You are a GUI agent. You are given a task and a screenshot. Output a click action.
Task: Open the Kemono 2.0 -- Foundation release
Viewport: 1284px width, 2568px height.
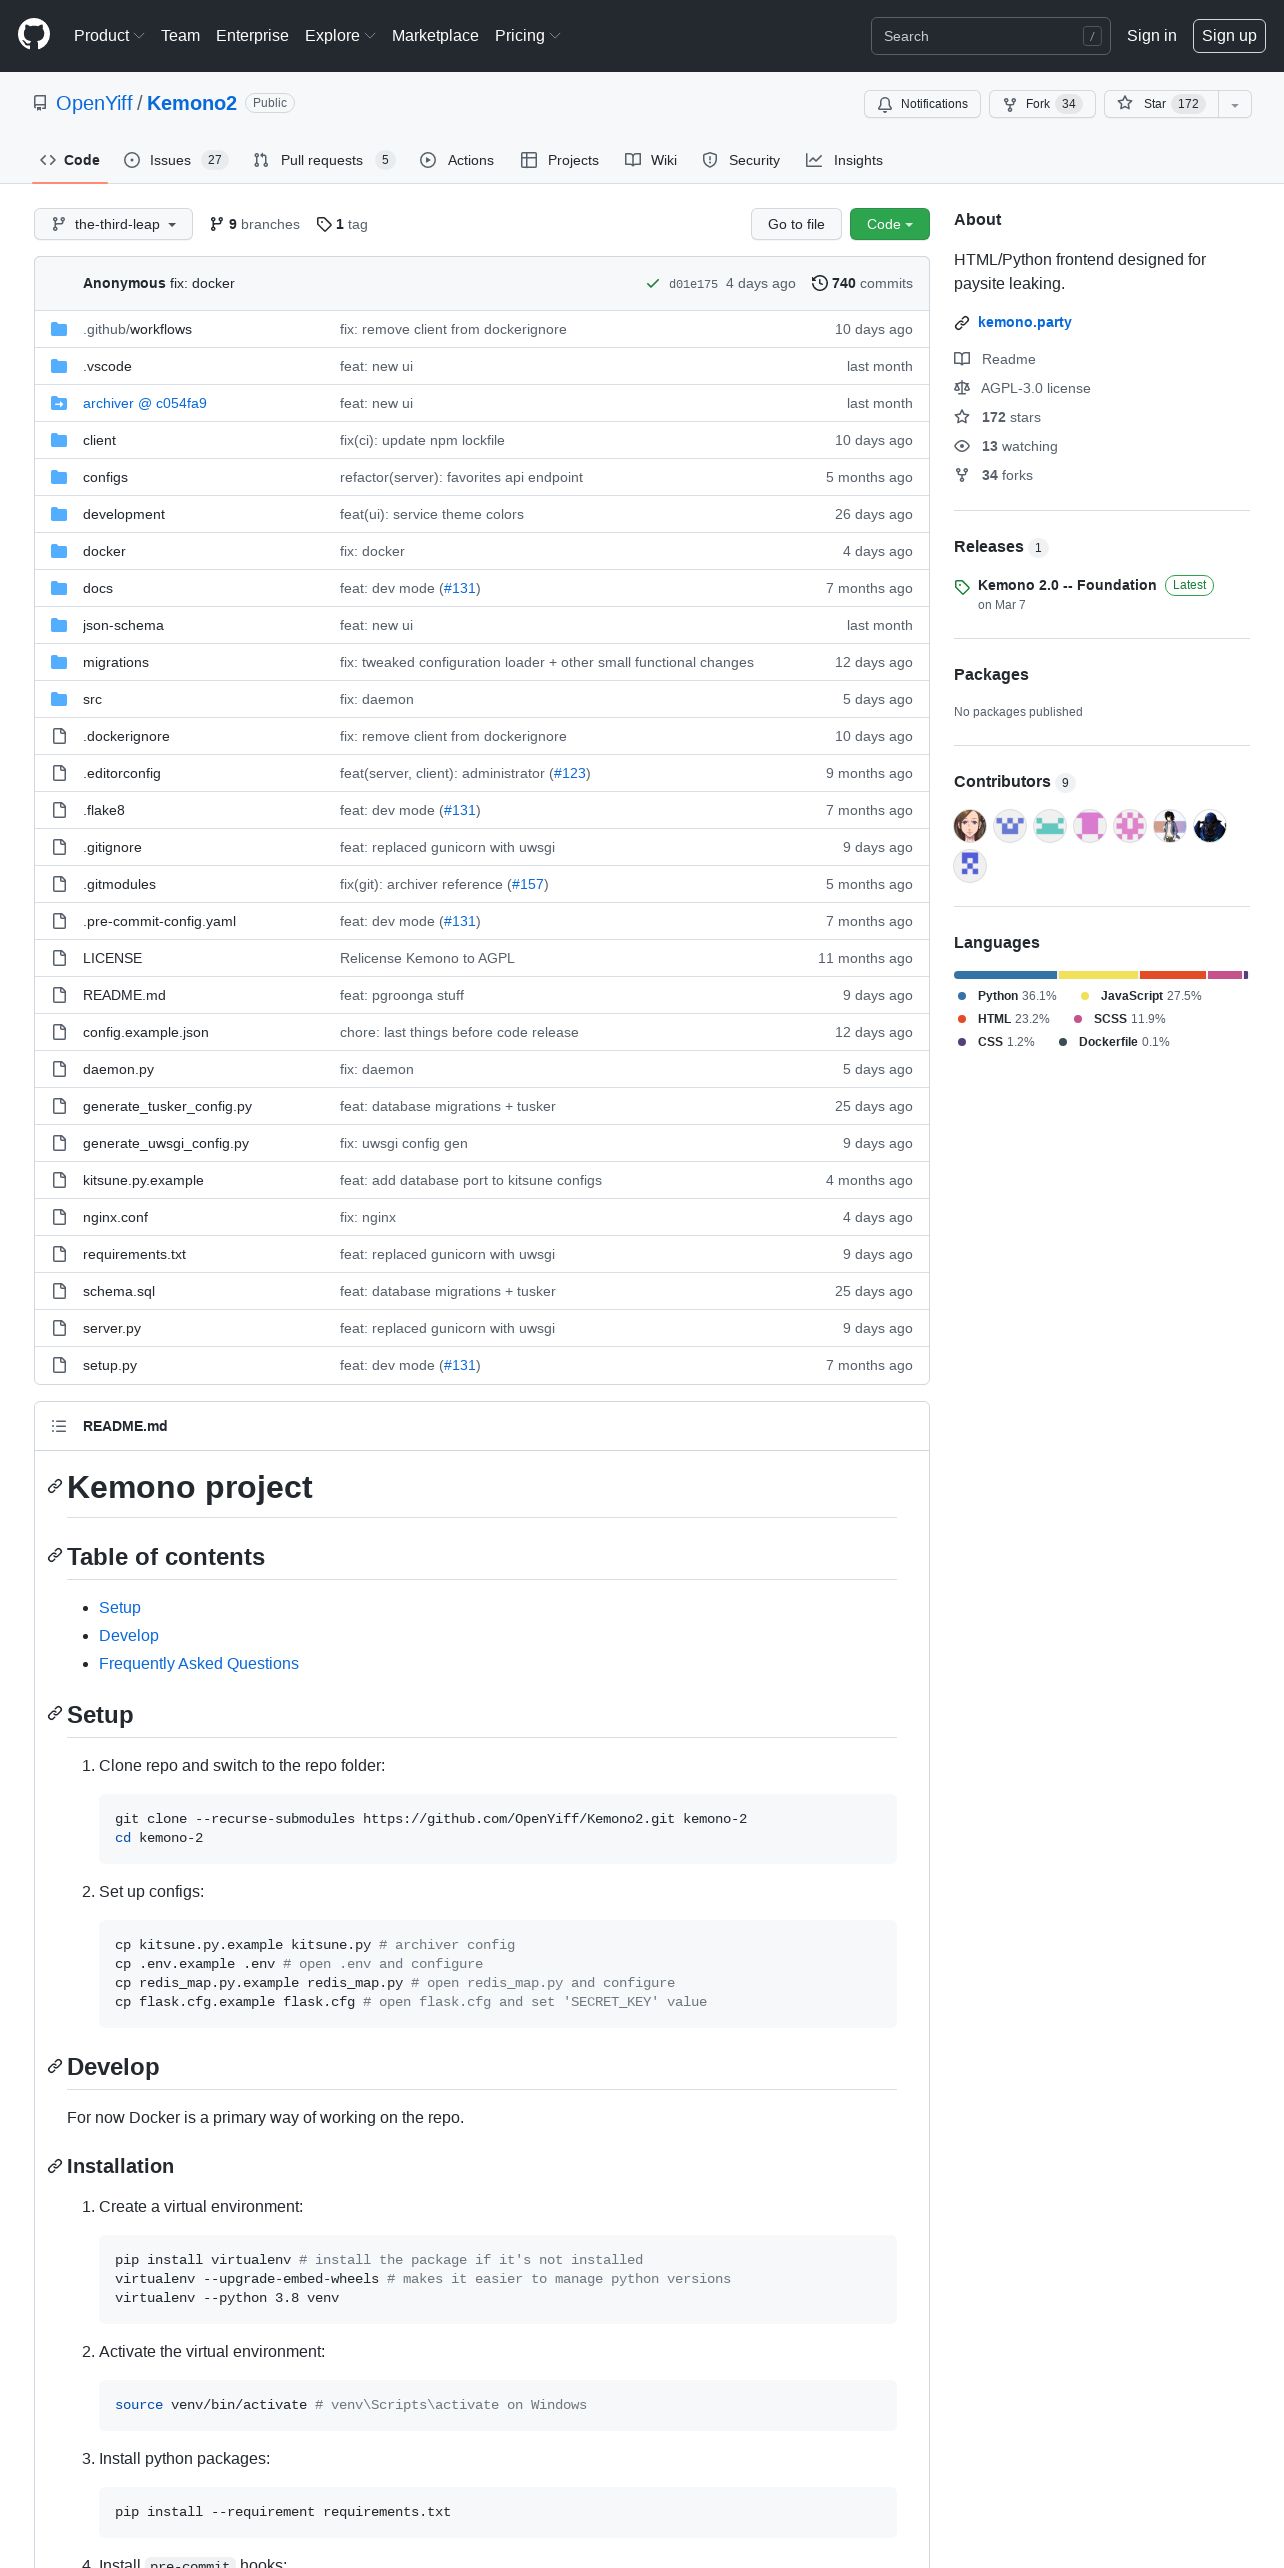click(x=1067, y=585)
